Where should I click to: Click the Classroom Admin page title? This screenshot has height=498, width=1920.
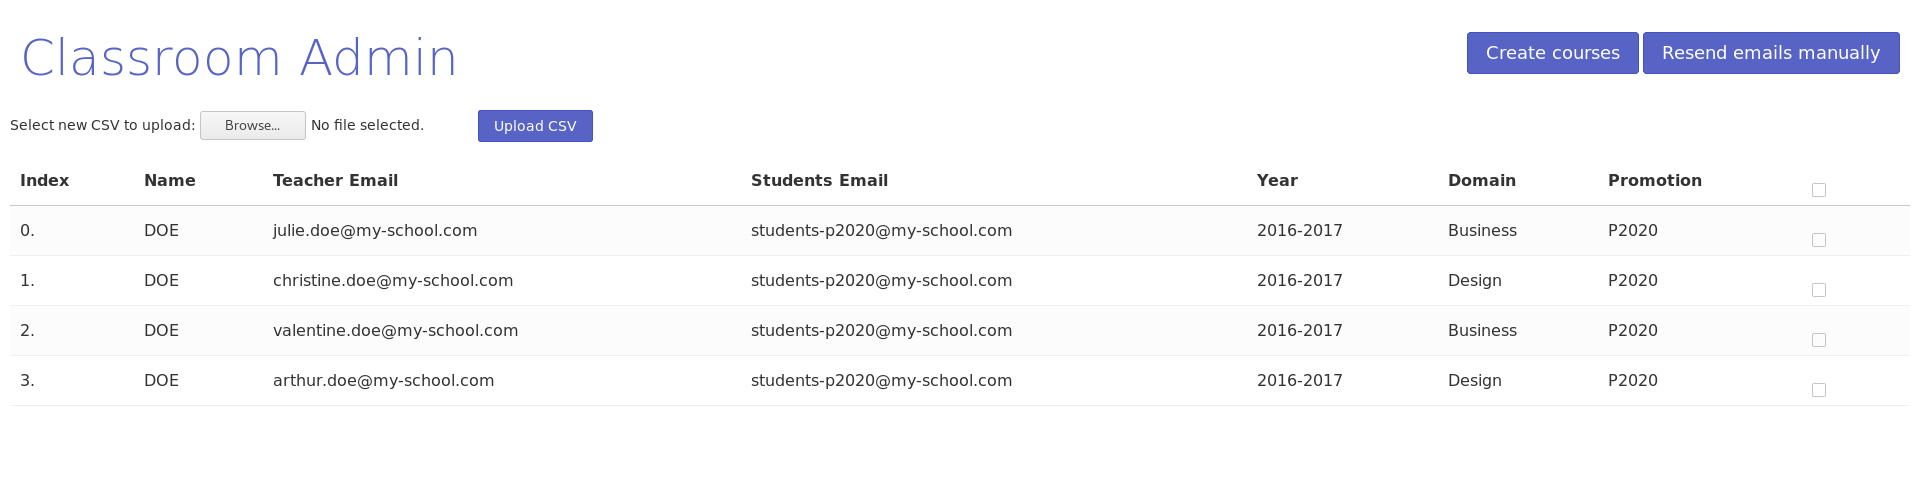pyautogui.click(x=239, y=58)
